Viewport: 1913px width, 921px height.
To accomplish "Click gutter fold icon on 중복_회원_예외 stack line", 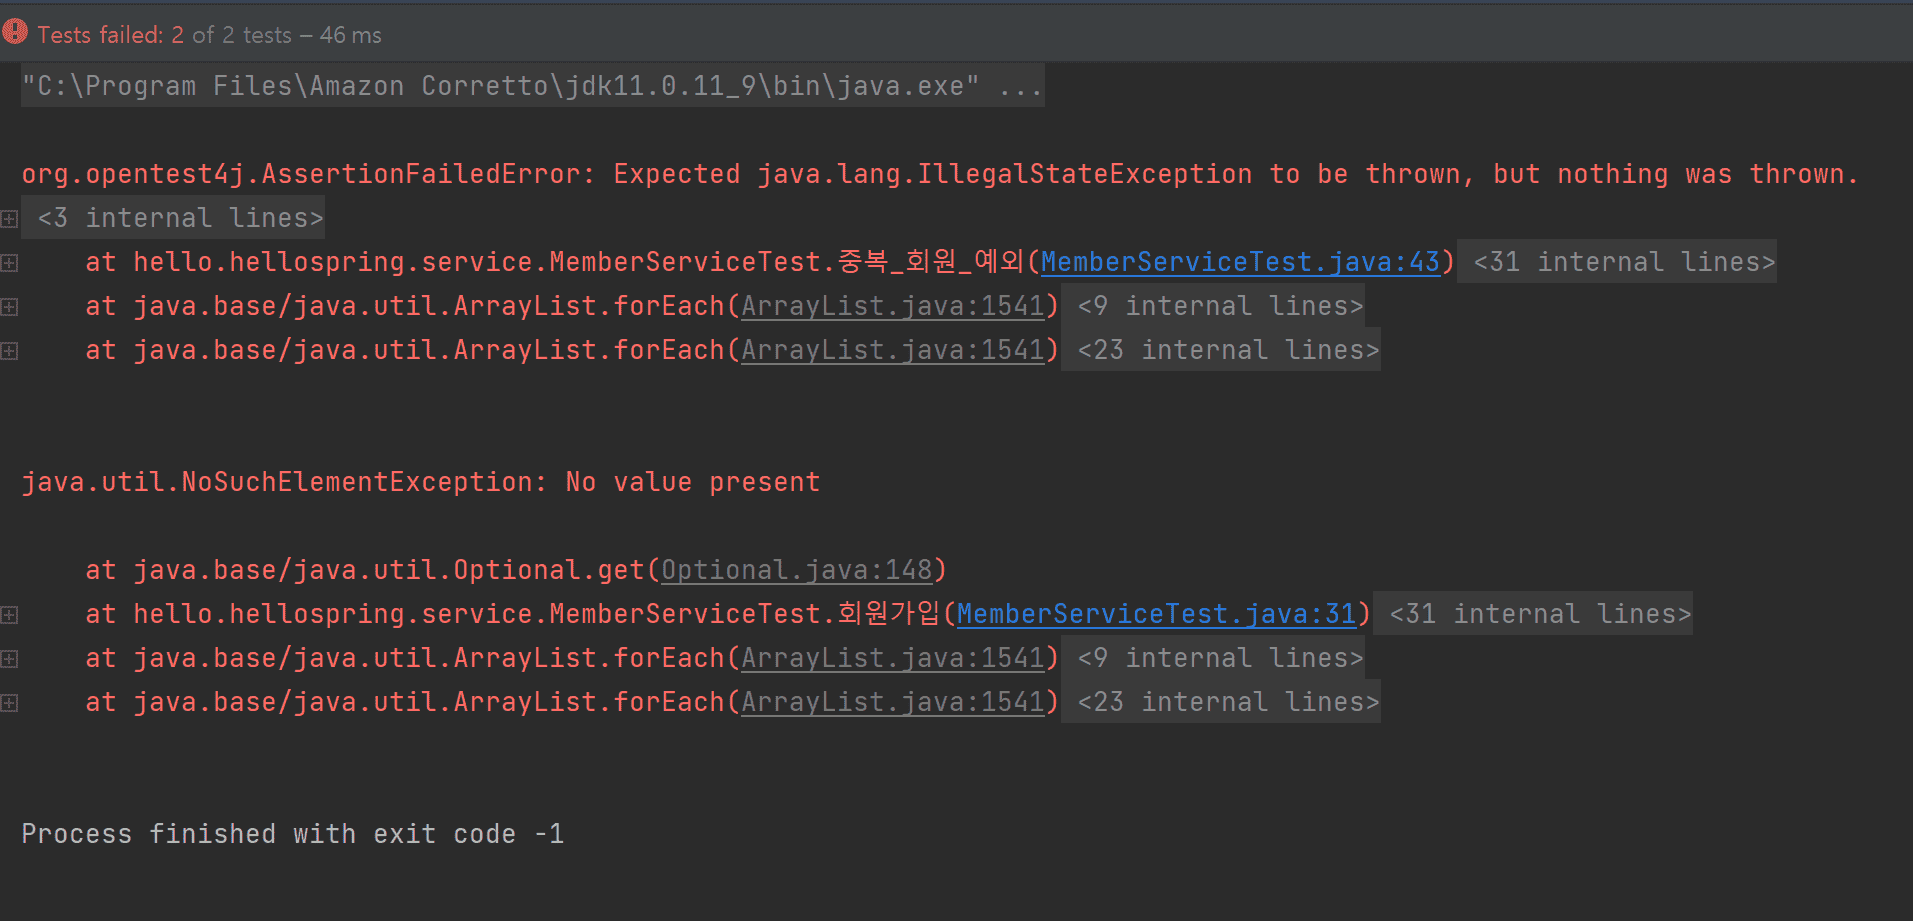I will pos(9,263).
